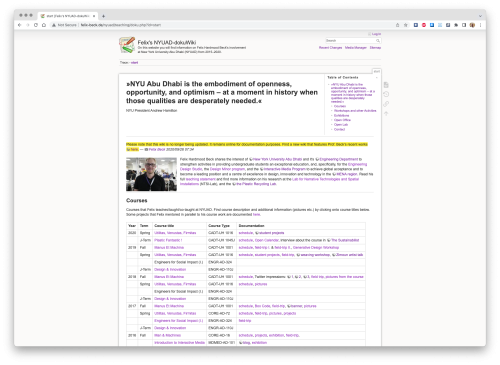Click the search magnifier icon

pyautogui.click(x=378, y=41)
